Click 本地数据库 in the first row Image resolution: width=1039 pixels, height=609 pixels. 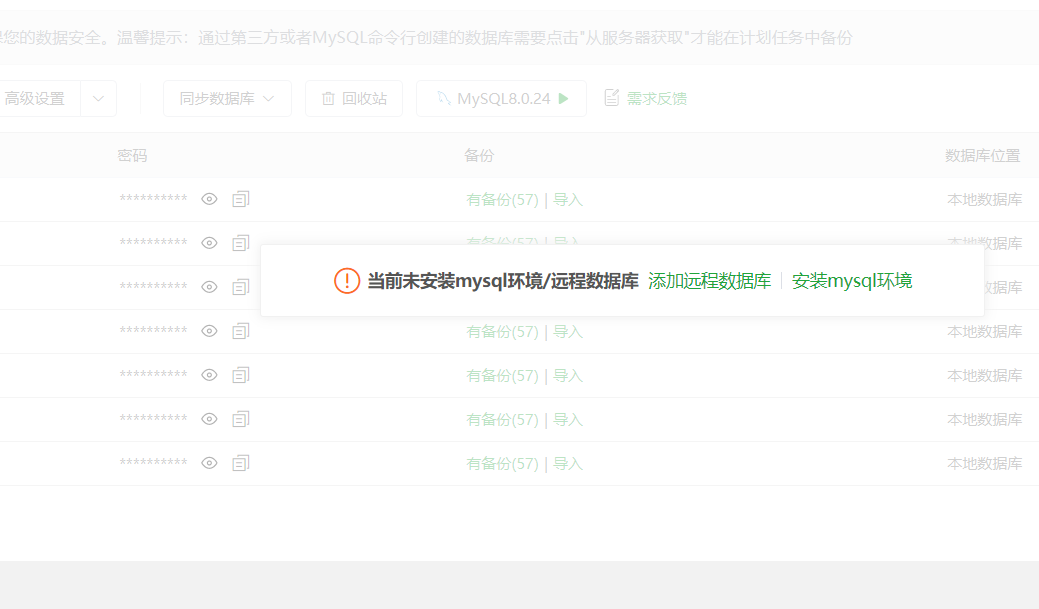985,199
